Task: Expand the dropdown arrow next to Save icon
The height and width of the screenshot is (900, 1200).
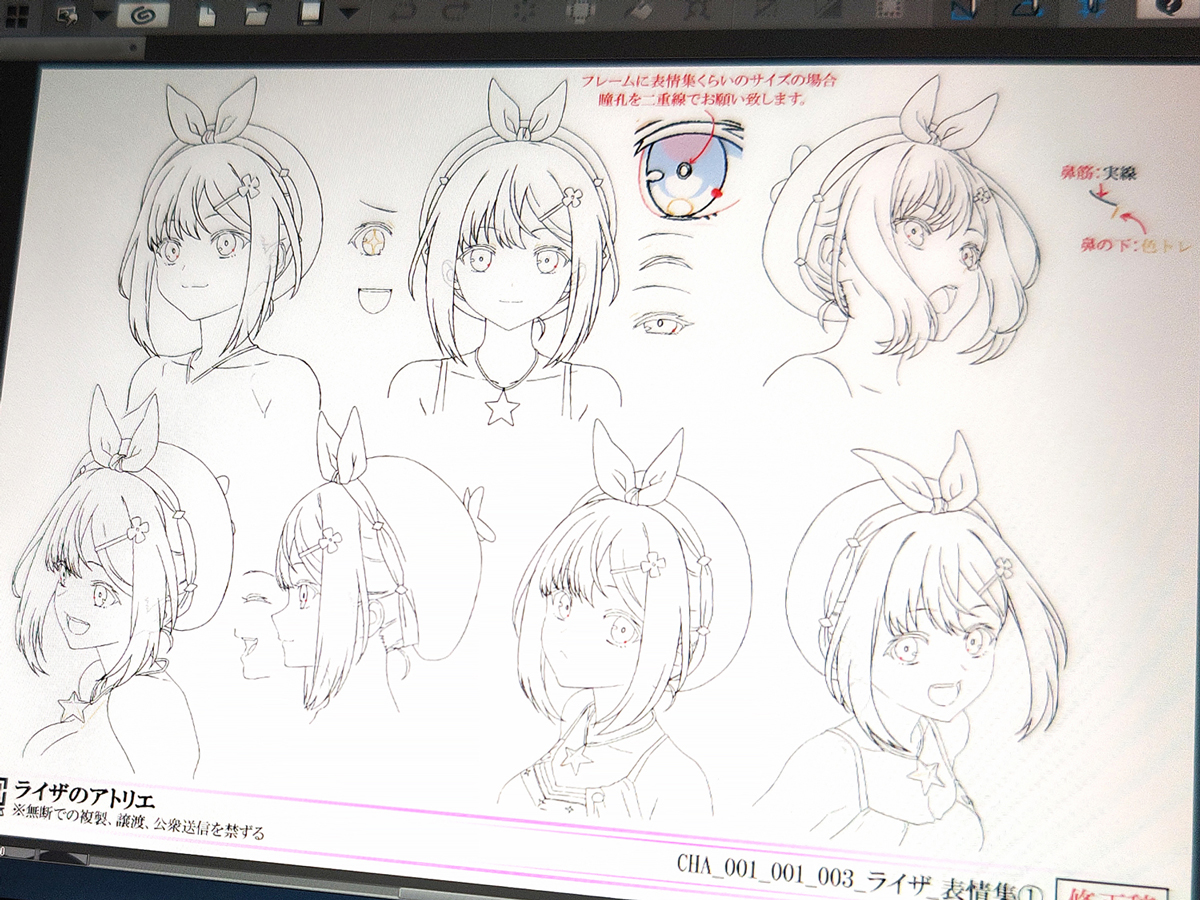Action: pyautogui.click(x=349, y=13)
